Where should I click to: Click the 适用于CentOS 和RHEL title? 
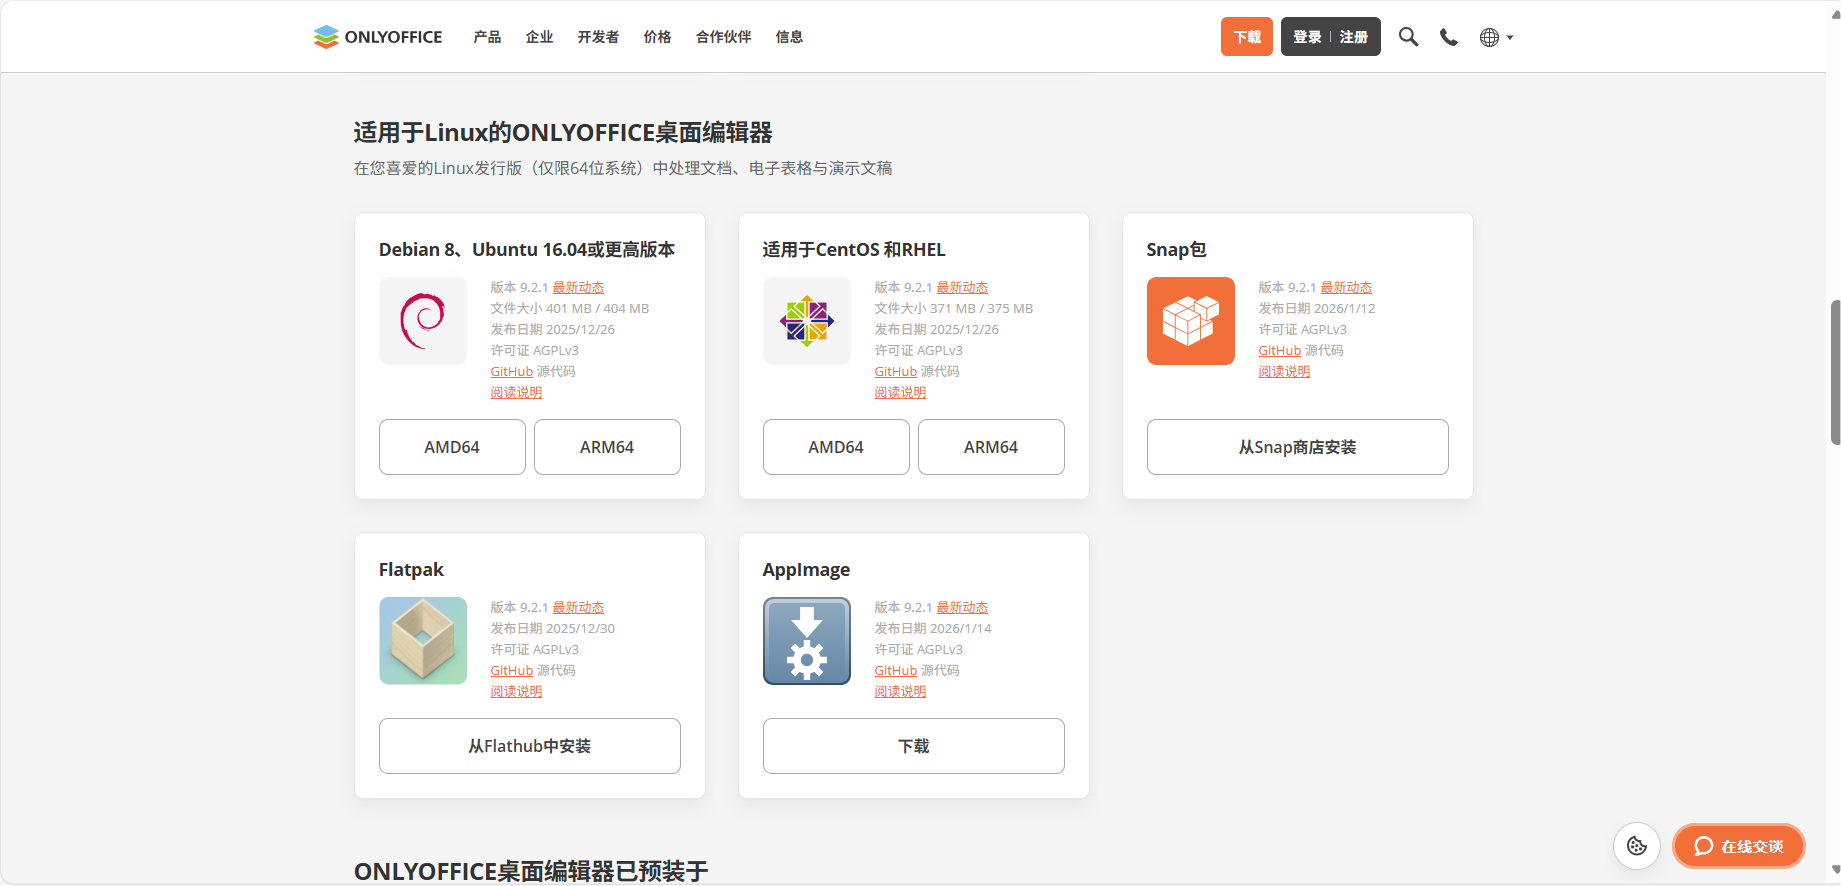854,250
